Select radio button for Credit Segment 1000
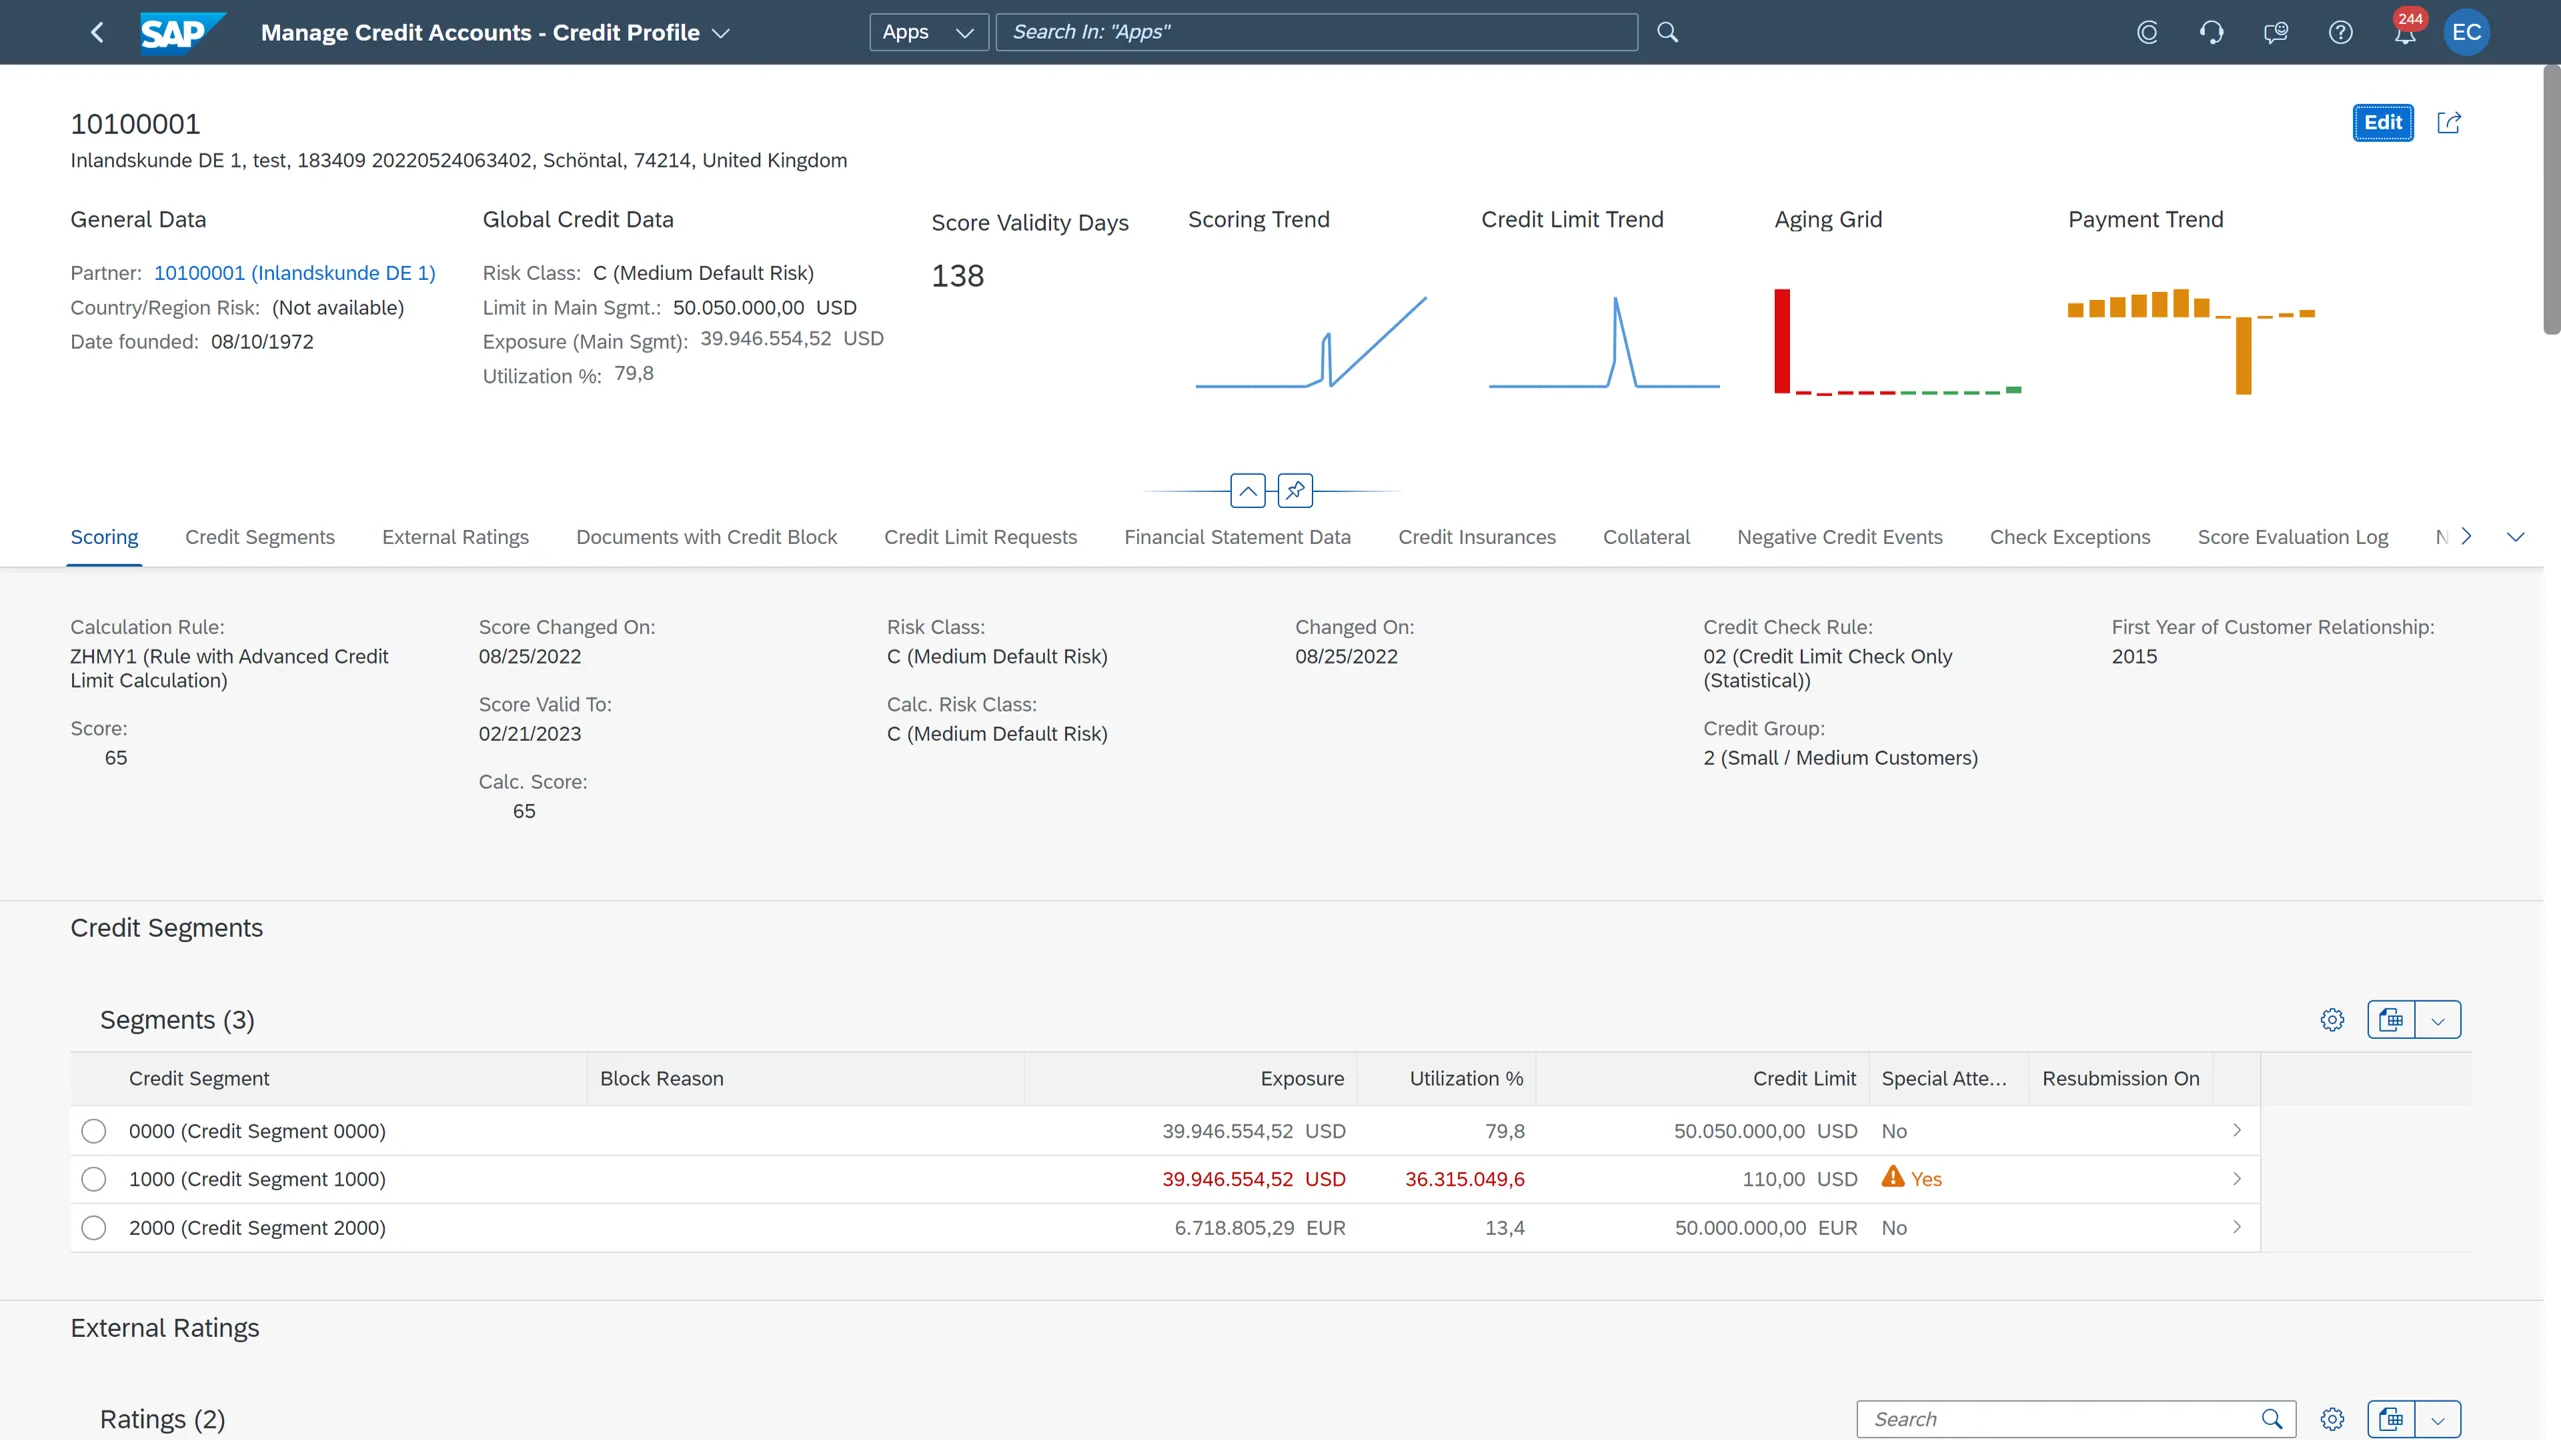2561x1440 pixels. 93,1178
